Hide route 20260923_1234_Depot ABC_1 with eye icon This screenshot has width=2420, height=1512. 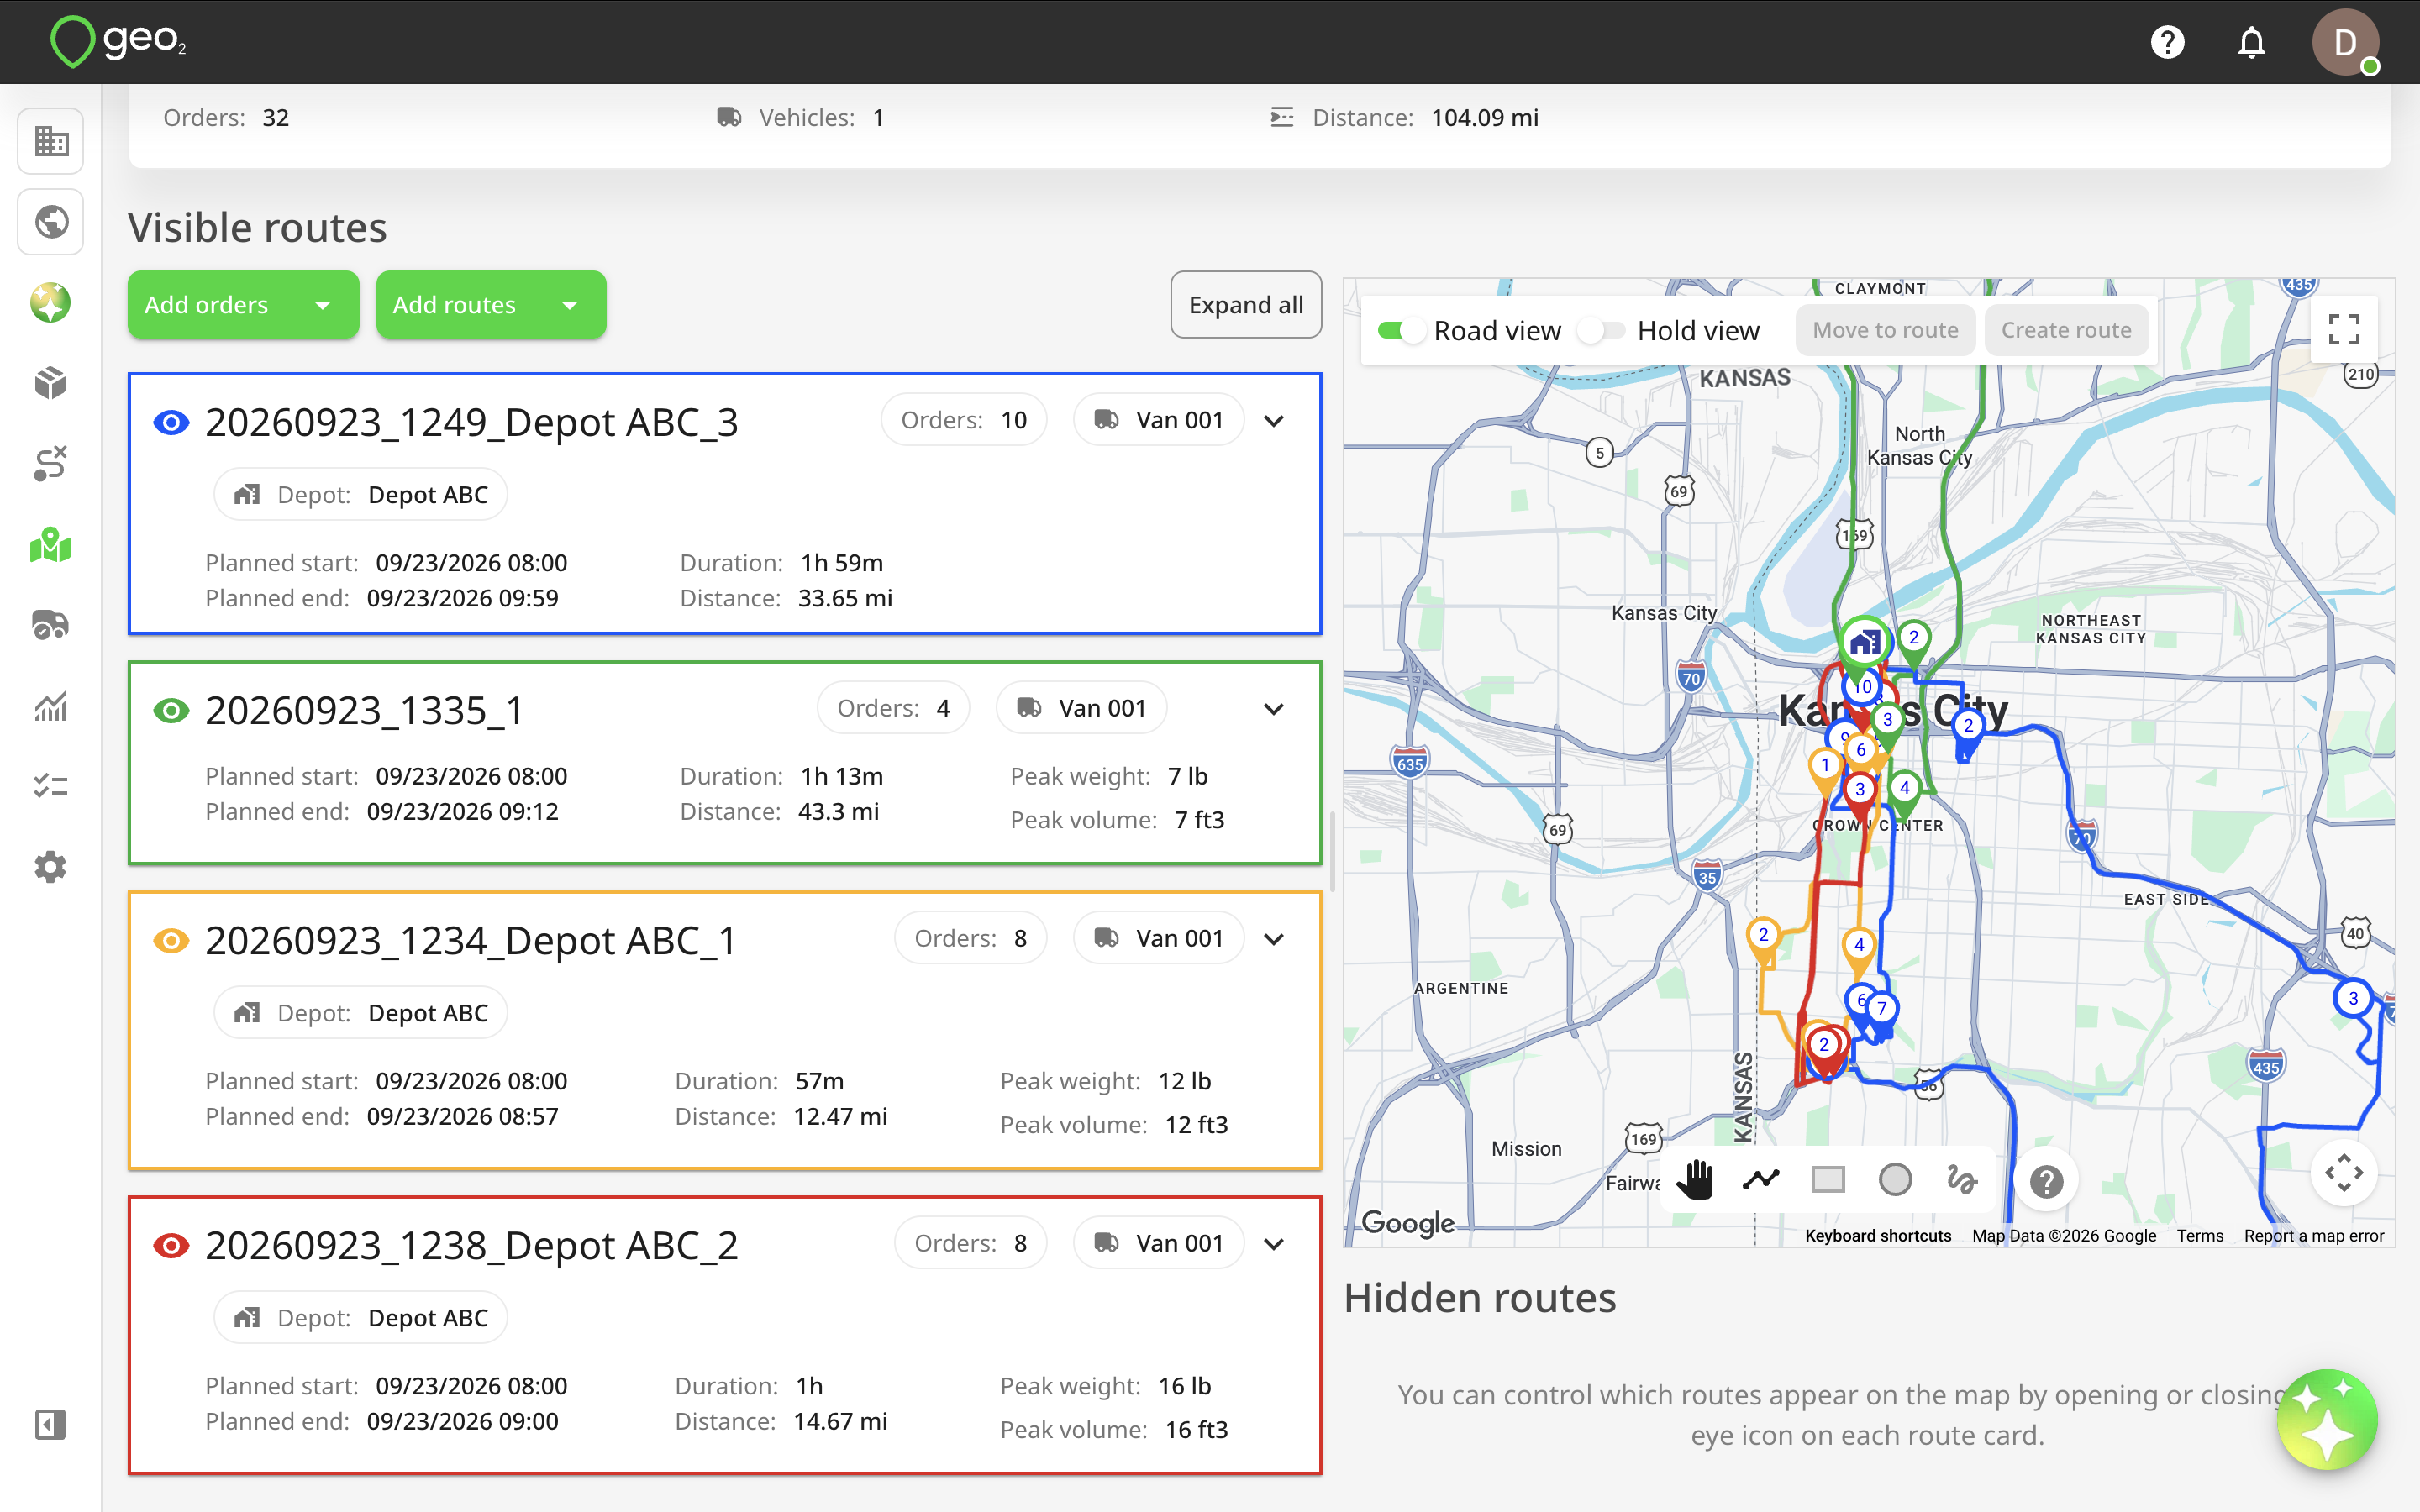171,940
